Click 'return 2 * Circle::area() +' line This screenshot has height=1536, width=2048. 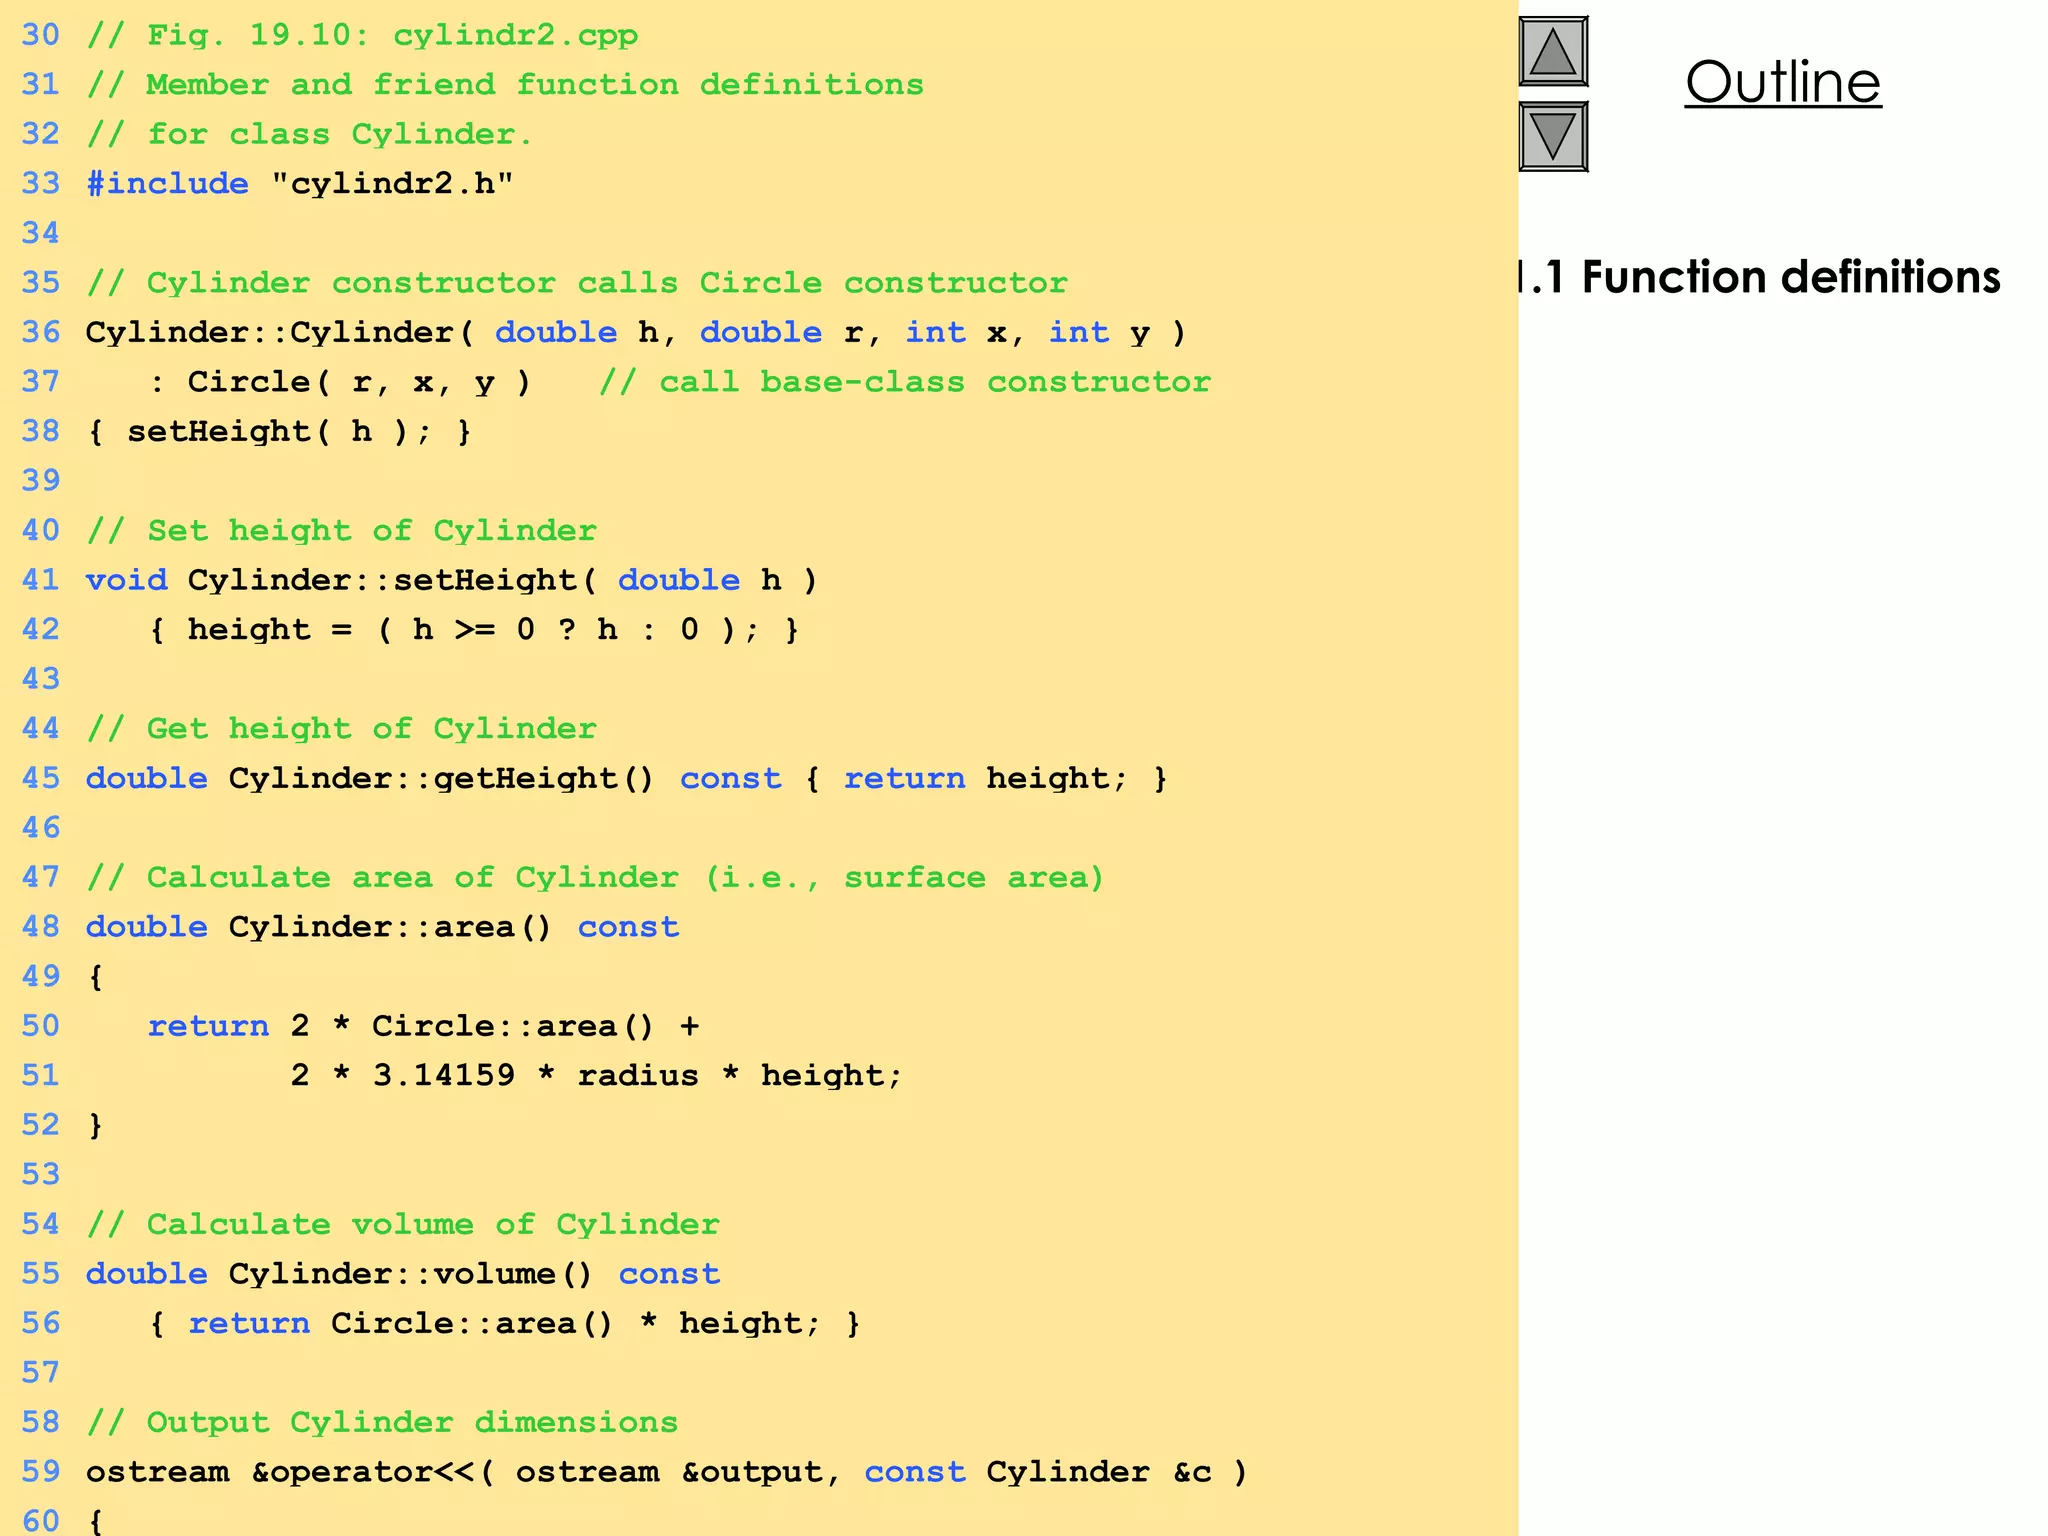pos(424,1027)
